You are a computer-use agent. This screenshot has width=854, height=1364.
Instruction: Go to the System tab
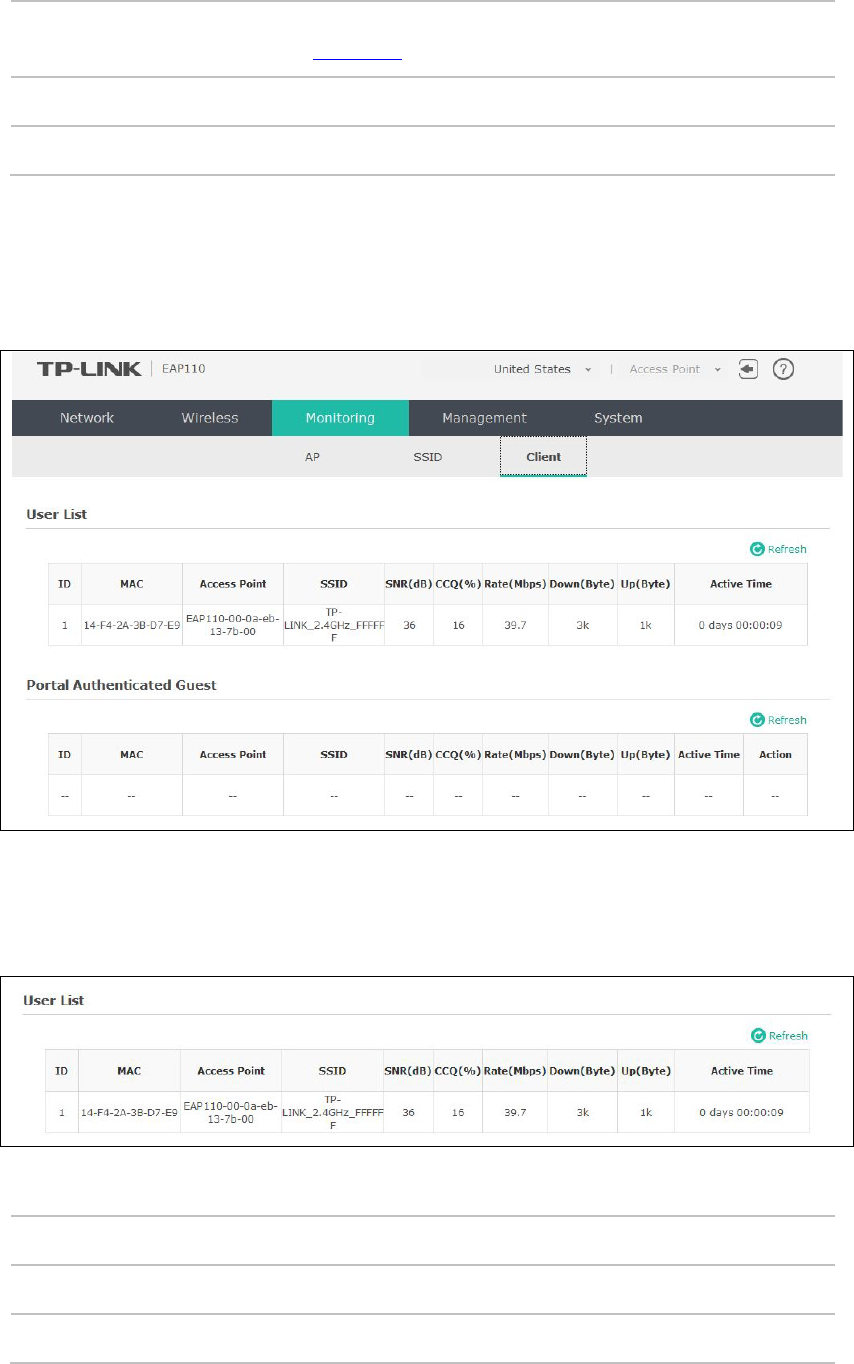pos(618,418)
